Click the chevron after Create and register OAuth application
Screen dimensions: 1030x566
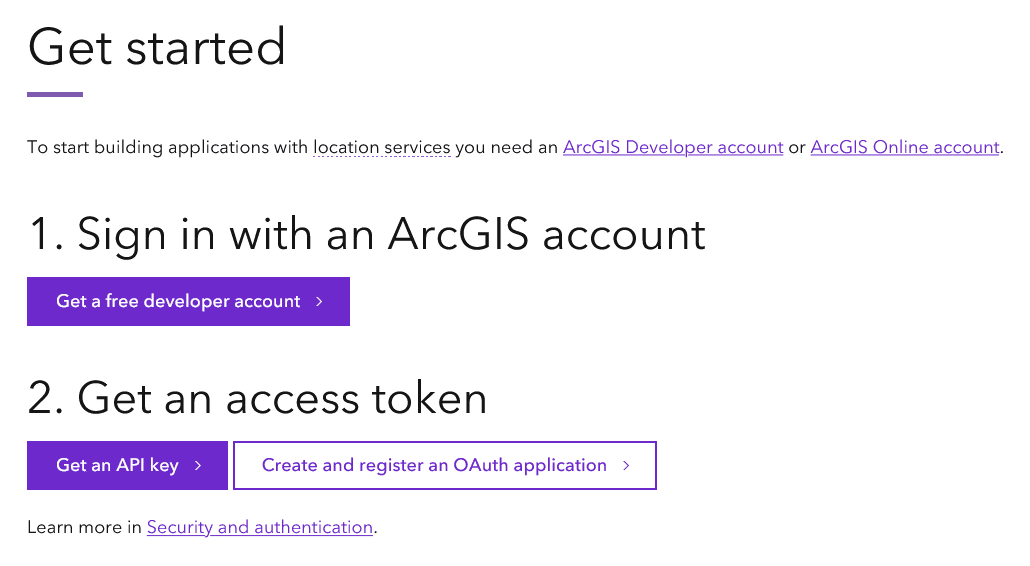(x=626, y=466)
